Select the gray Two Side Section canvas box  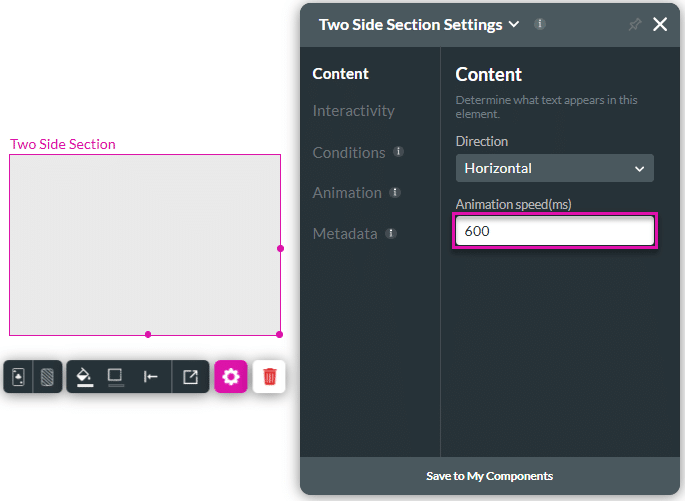pos(145,244)
